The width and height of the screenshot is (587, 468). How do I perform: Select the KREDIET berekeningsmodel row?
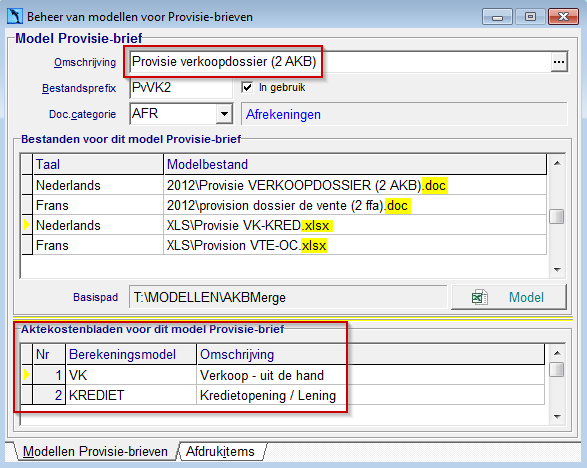tap(283, 395)
